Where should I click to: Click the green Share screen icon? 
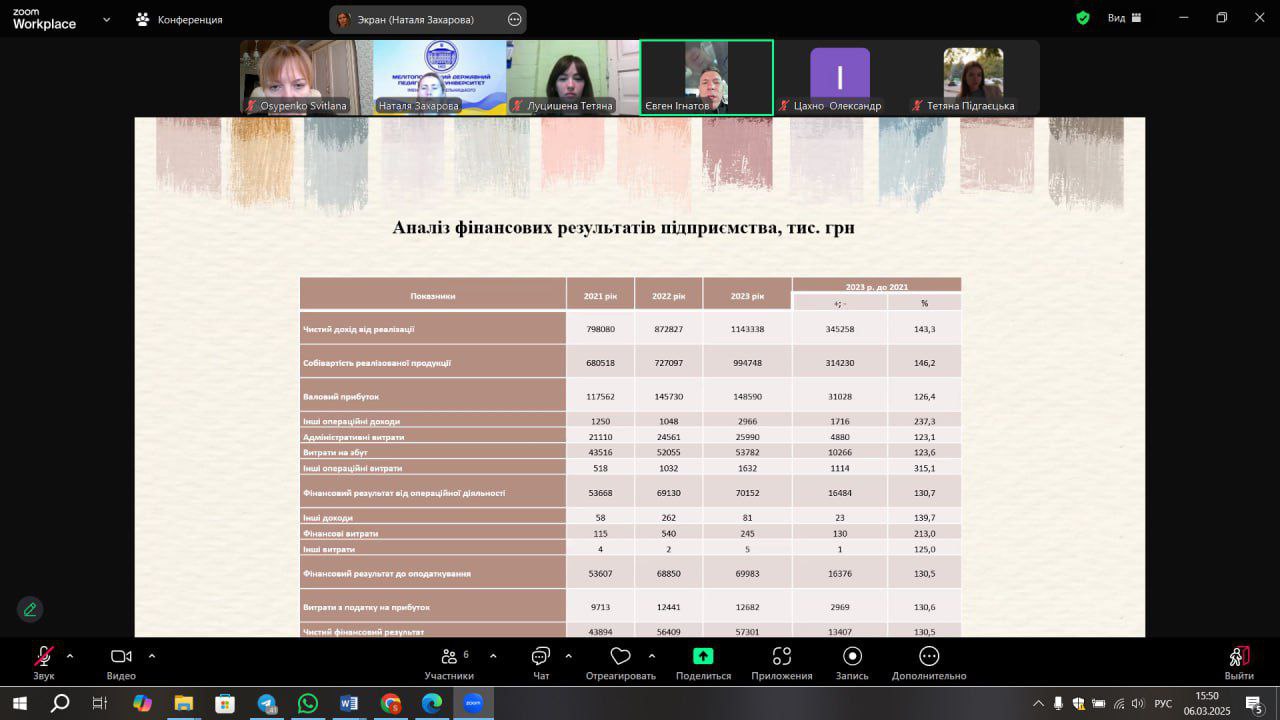pos(703,657)
